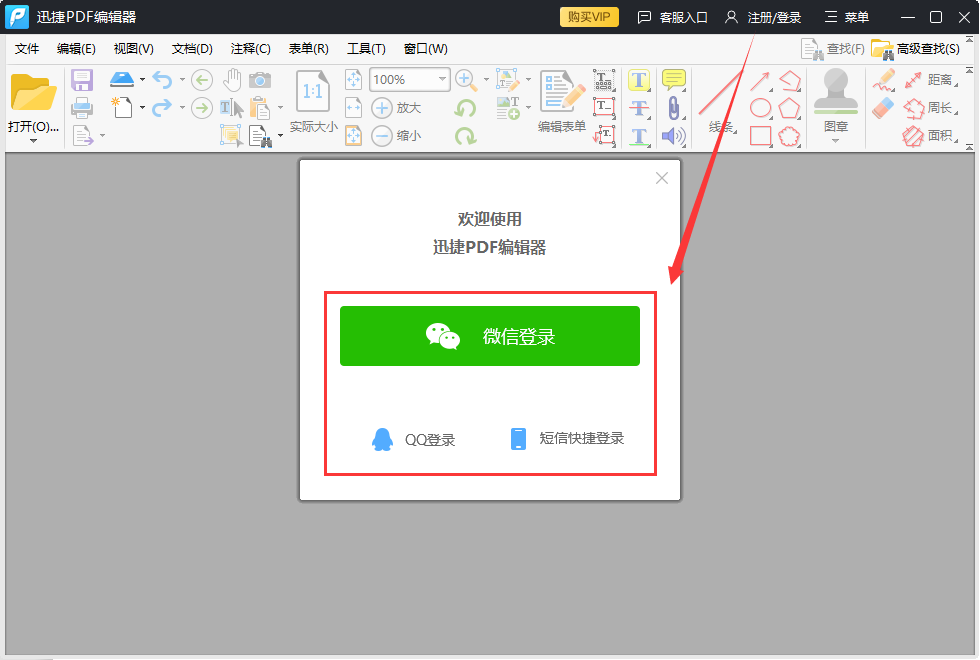Select the oval shape tool
The height and width of the screenshot is (660, 980).
pyautogui.click(x=761, y=108)
